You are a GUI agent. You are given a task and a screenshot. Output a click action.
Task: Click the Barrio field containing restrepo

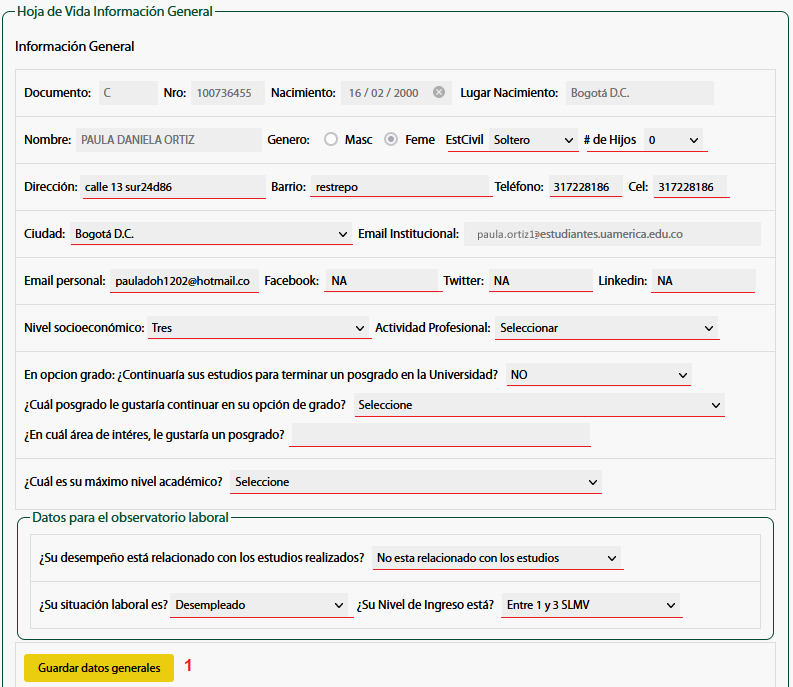click(400, 187)
